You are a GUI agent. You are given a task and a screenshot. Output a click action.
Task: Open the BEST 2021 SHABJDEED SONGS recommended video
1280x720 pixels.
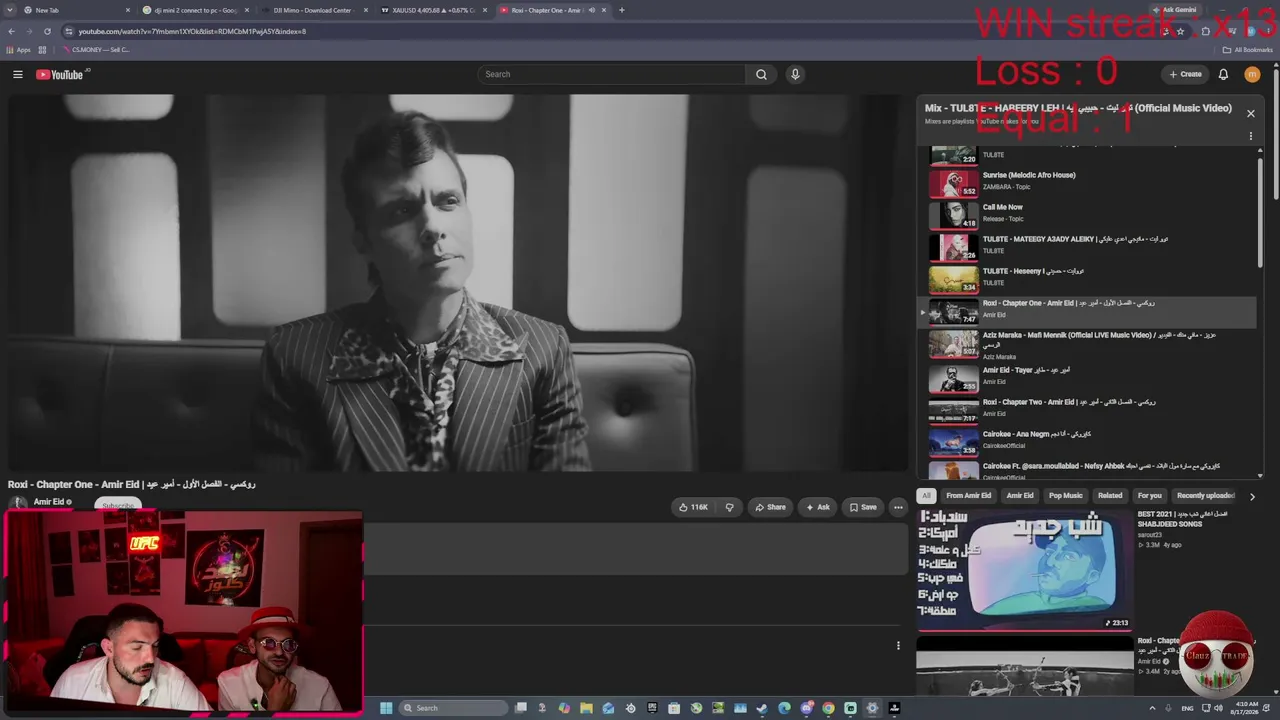(1024, 569)
